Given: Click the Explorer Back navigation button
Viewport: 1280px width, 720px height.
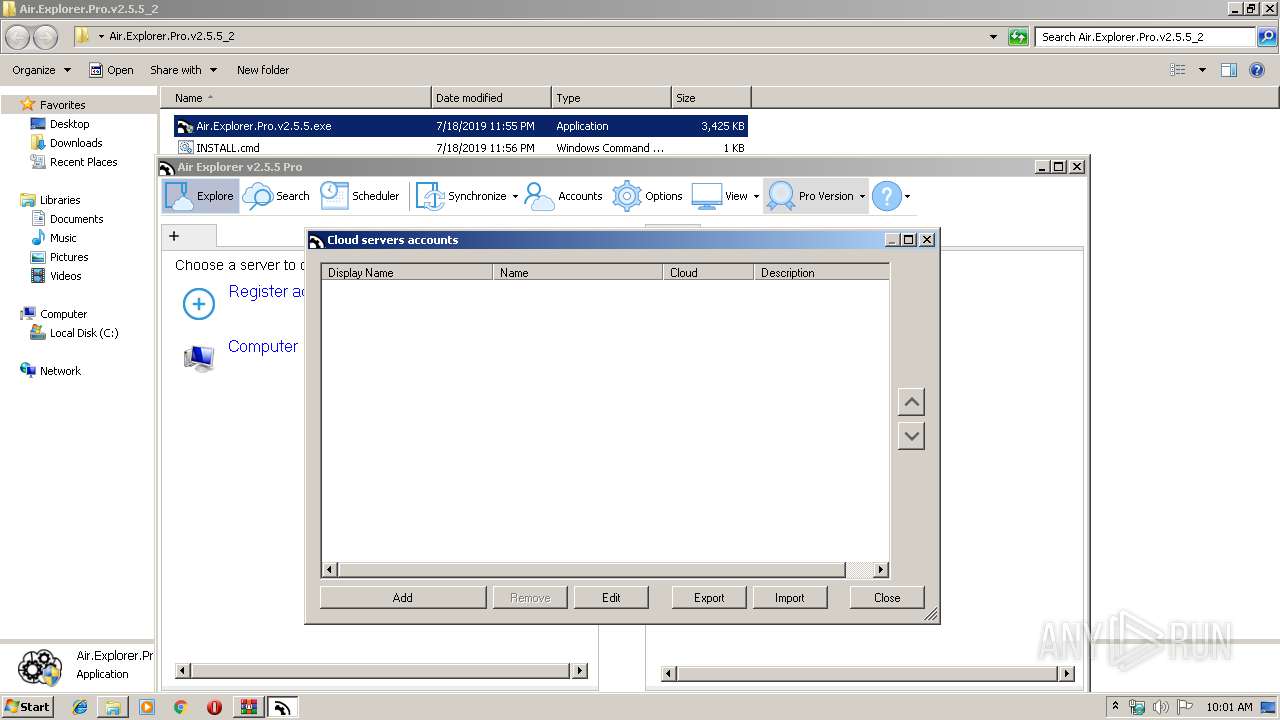Looking at the screenshot, I should (x=17, y=37).
